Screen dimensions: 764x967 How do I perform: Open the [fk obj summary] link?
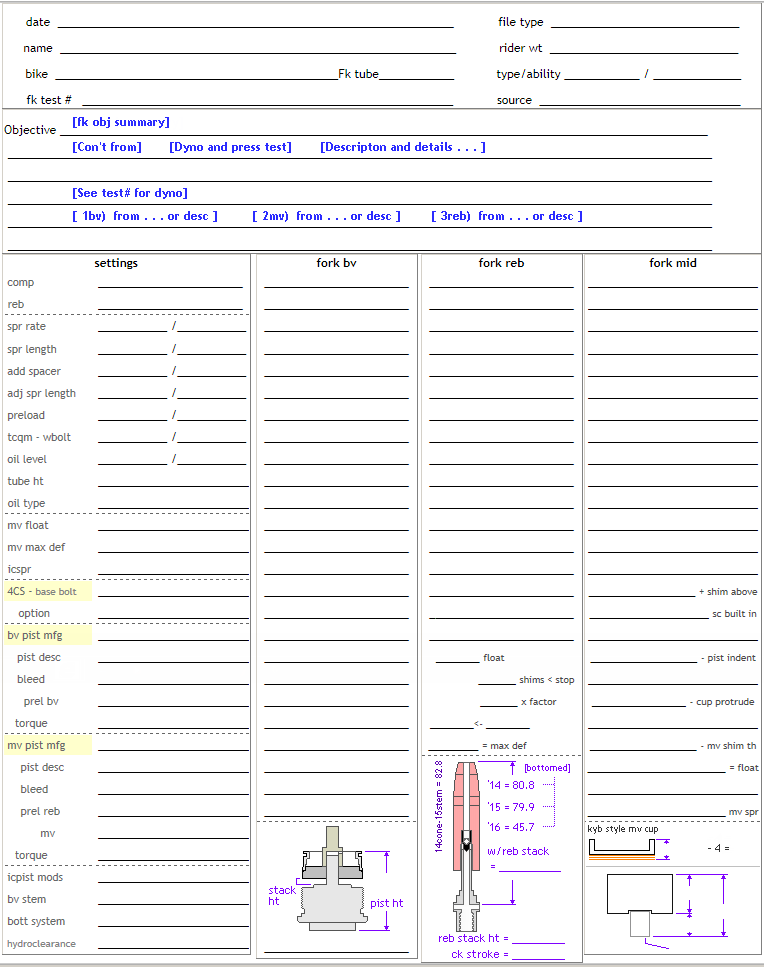tap(120, 122)
